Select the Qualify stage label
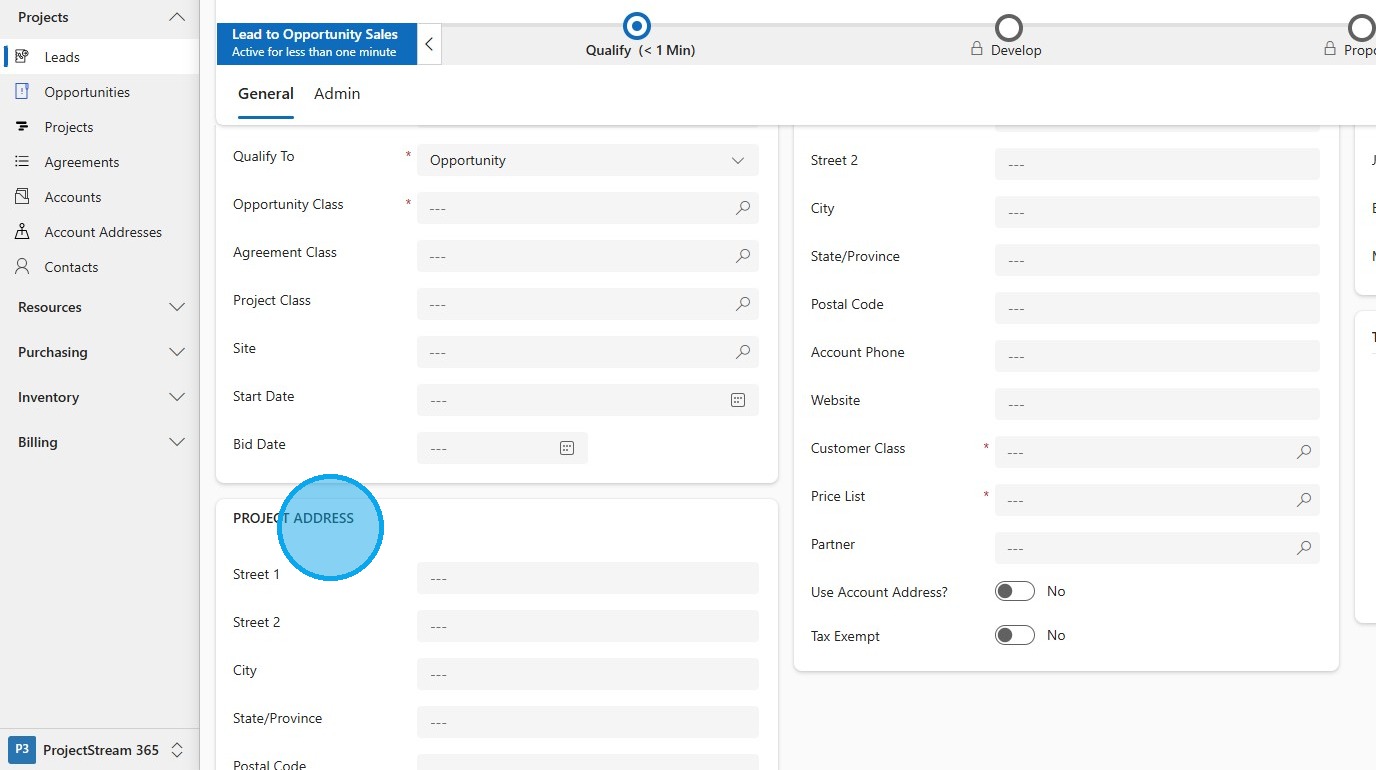 [640, 51]
